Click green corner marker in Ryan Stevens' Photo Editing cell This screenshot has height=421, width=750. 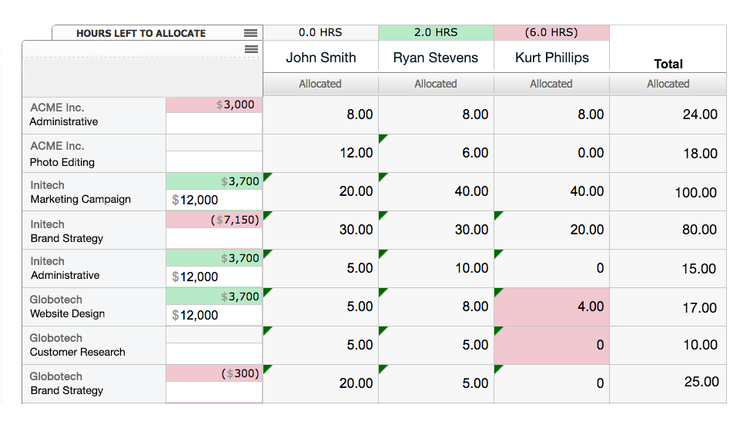(382, 138)
